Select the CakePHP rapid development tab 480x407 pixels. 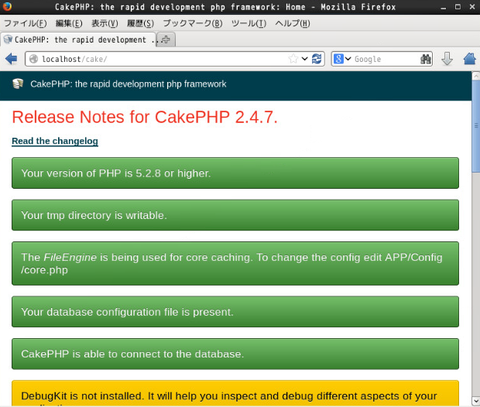[x=78, y=40]
